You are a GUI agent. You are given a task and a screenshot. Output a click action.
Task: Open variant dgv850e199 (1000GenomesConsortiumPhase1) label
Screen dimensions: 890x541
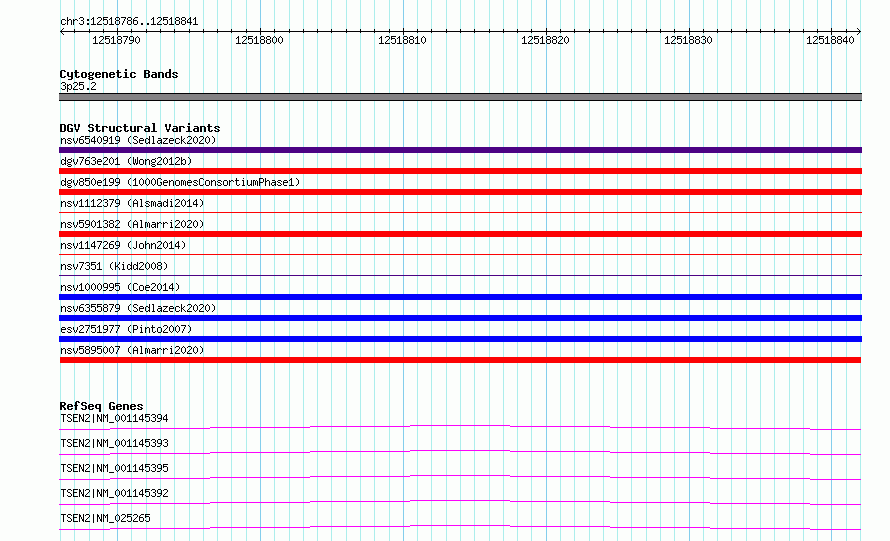tap(180, 182)
